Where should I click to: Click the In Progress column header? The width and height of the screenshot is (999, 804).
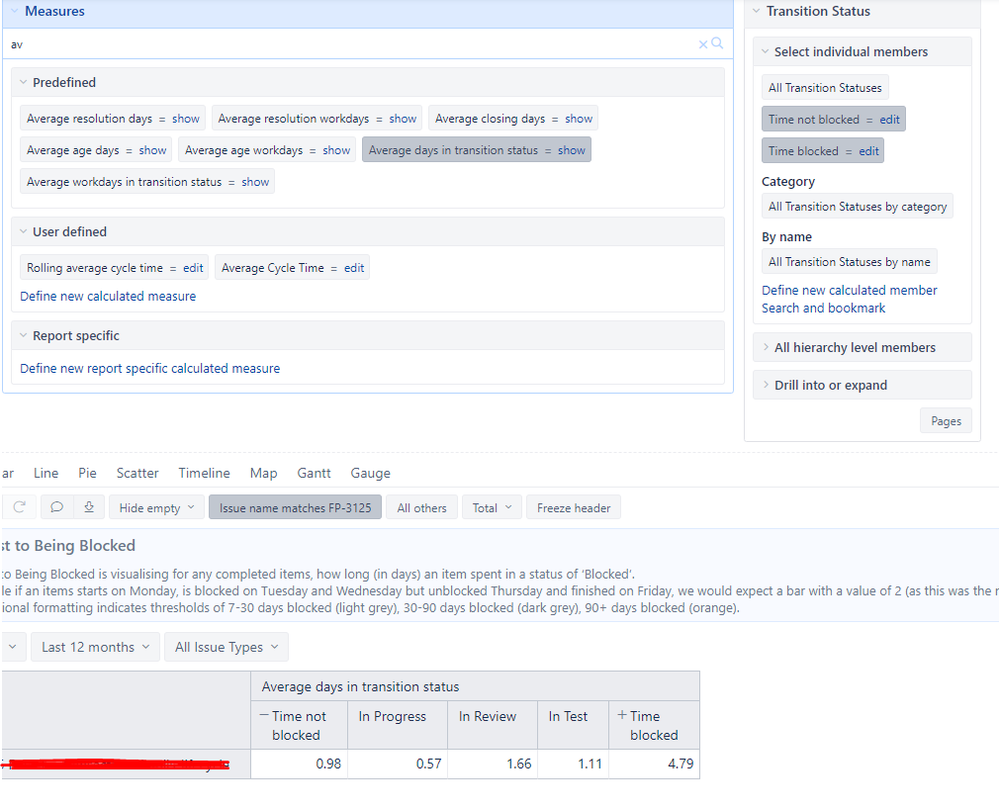pyautogui.click(x=398, y=725)
